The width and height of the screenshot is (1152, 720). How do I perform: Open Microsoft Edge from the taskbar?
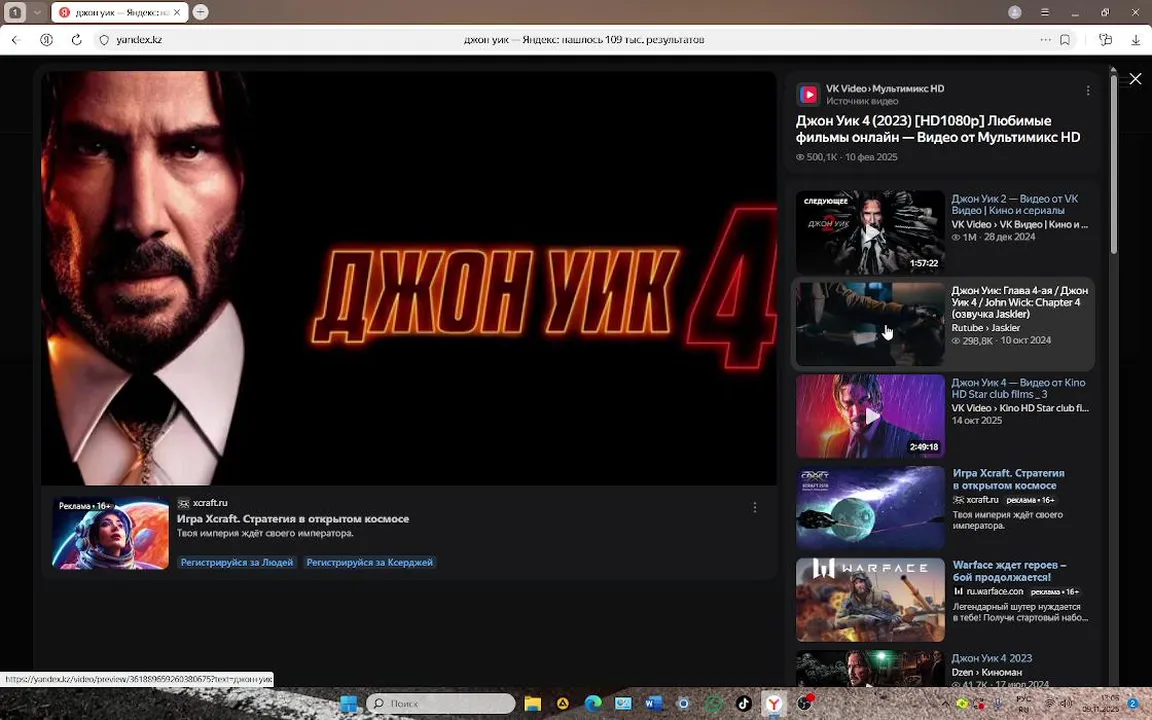pos(593,704)
